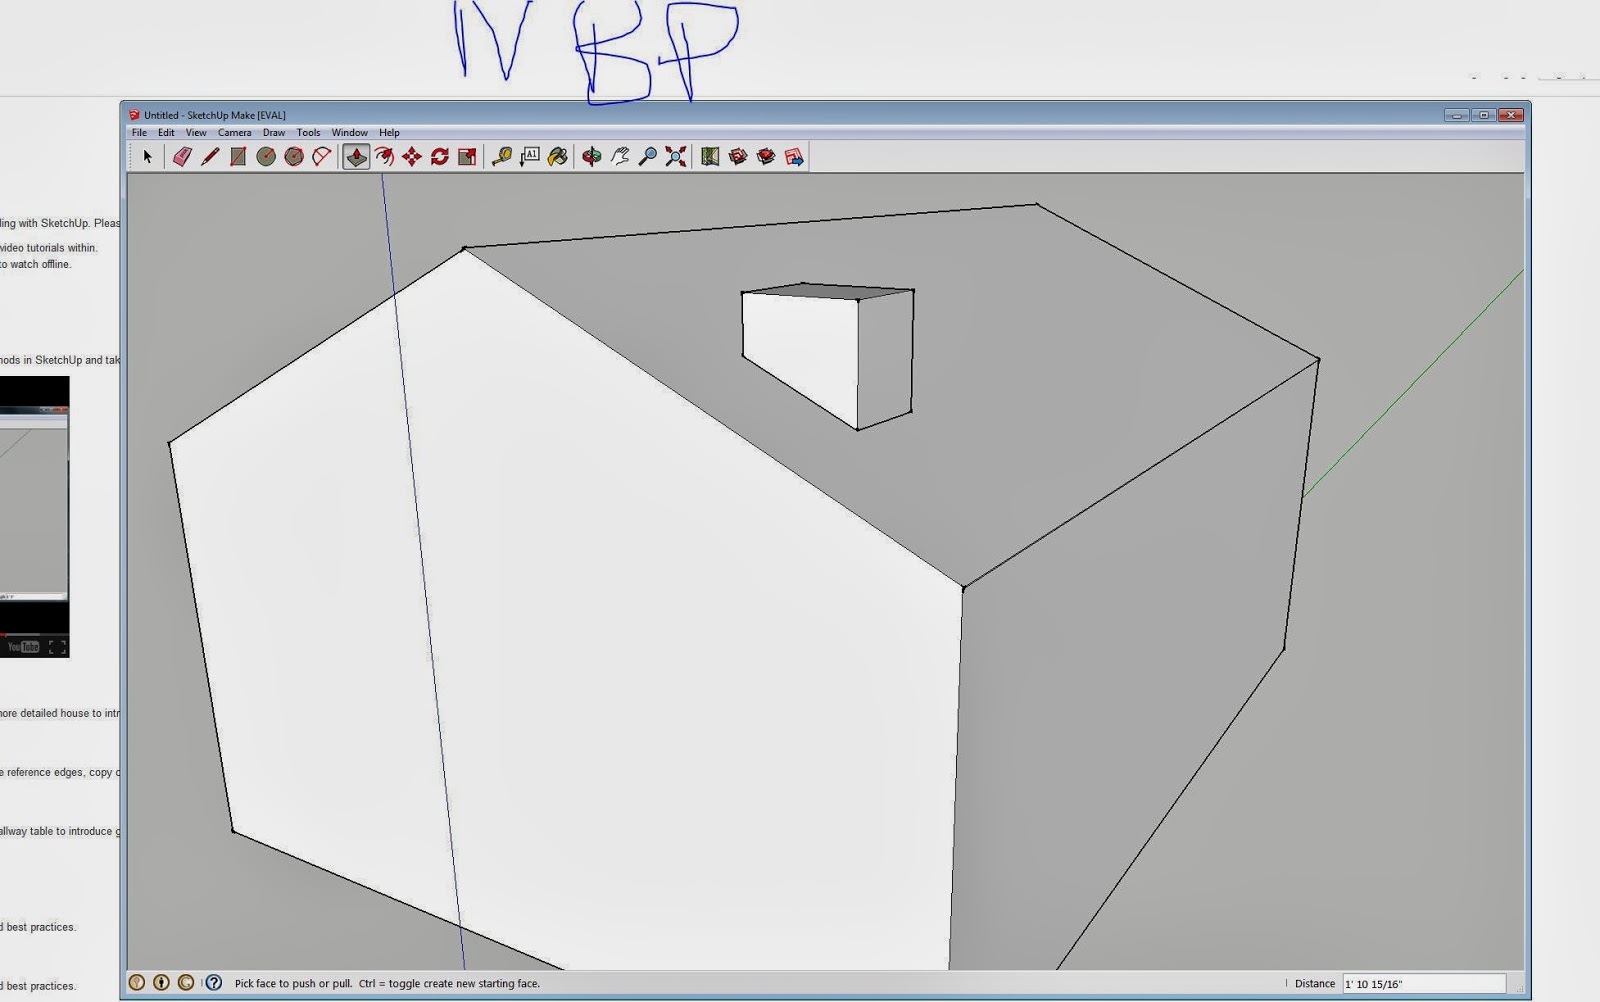Click the fullscreen icon on video player
The width and height of the screenshot is (1600, 1002).
point(57,647)
